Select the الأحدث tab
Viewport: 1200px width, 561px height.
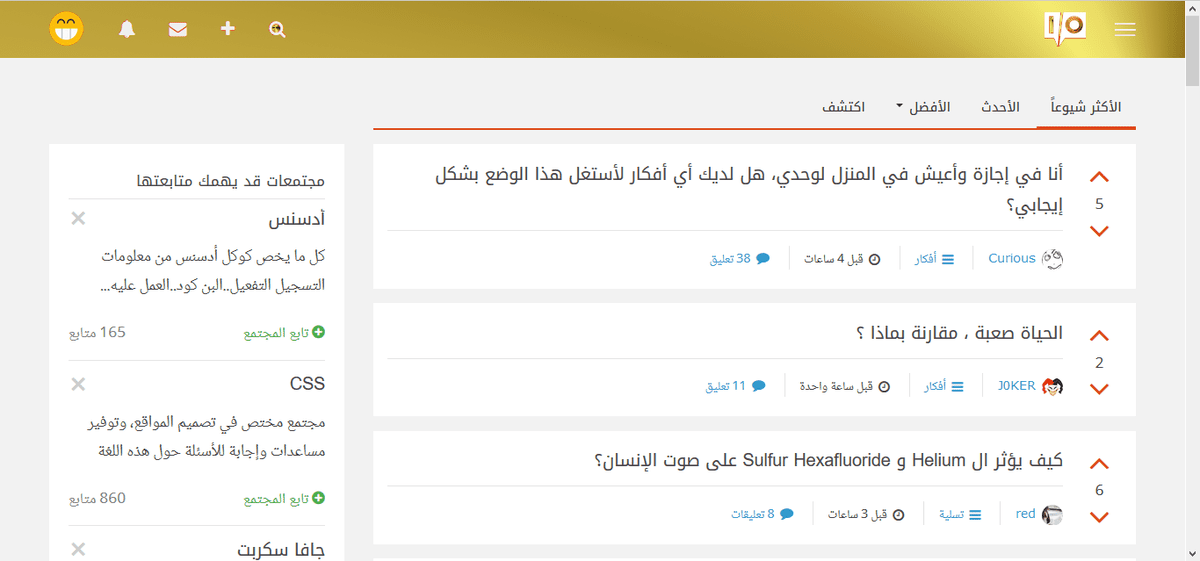(998, 107)
